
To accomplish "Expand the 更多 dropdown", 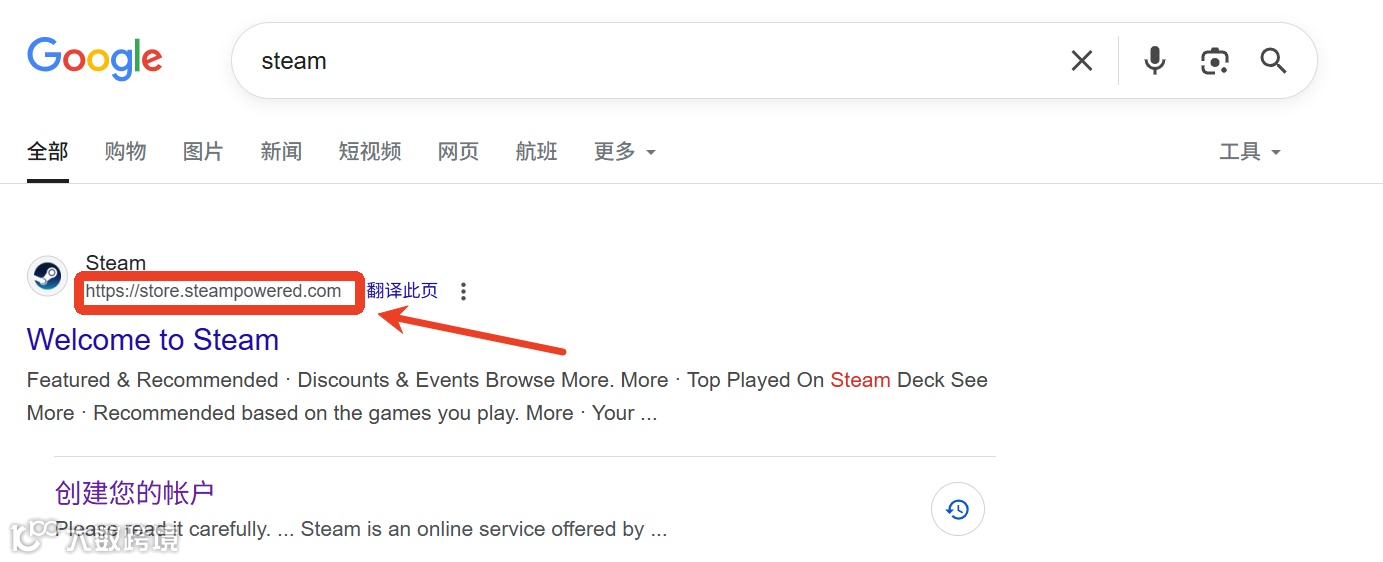I will coord(624,152).
